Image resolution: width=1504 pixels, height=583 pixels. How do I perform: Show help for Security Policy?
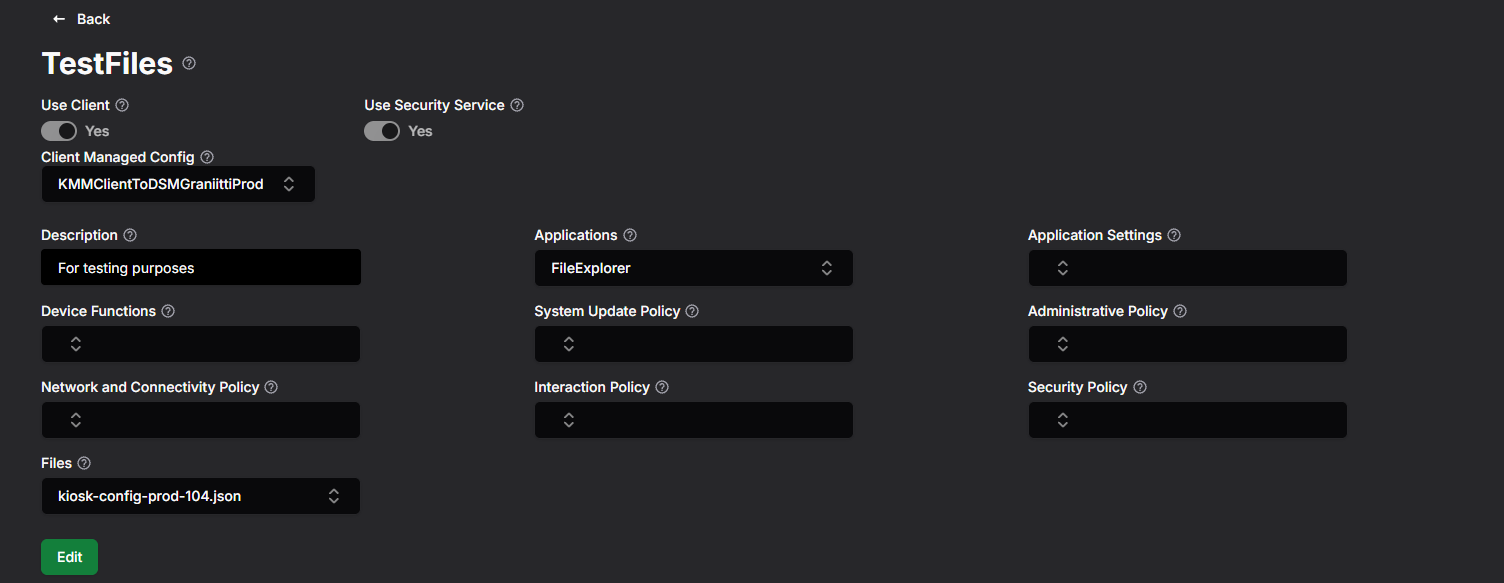point(1140,387)
